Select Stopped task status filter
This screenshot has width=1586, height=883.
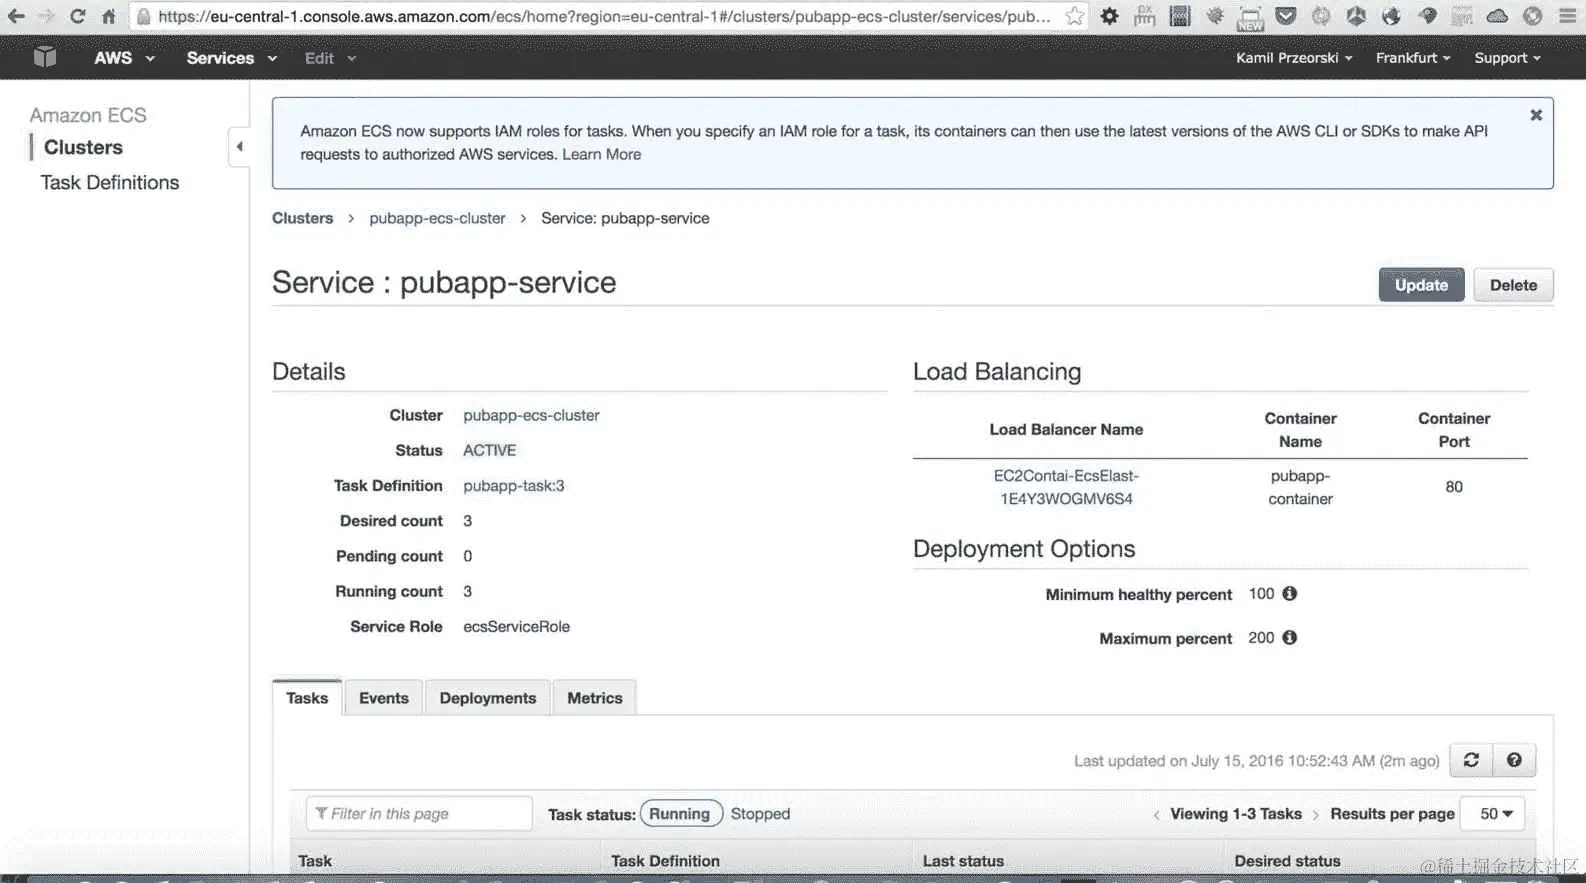tap(760, 814)
